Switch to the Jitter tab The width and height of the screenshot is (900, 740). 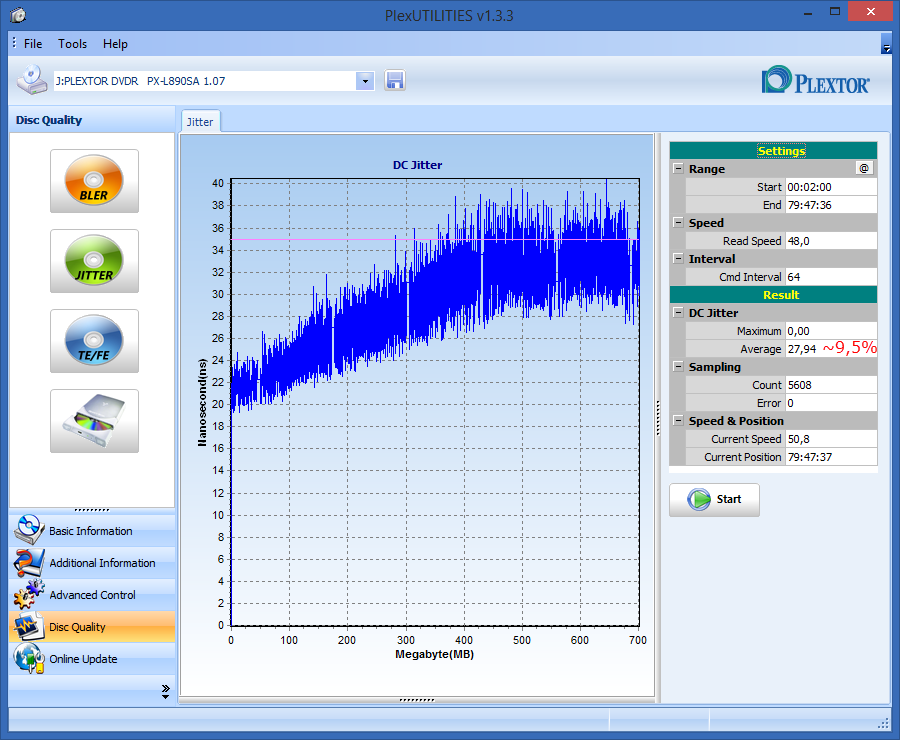tap(200, 122)
